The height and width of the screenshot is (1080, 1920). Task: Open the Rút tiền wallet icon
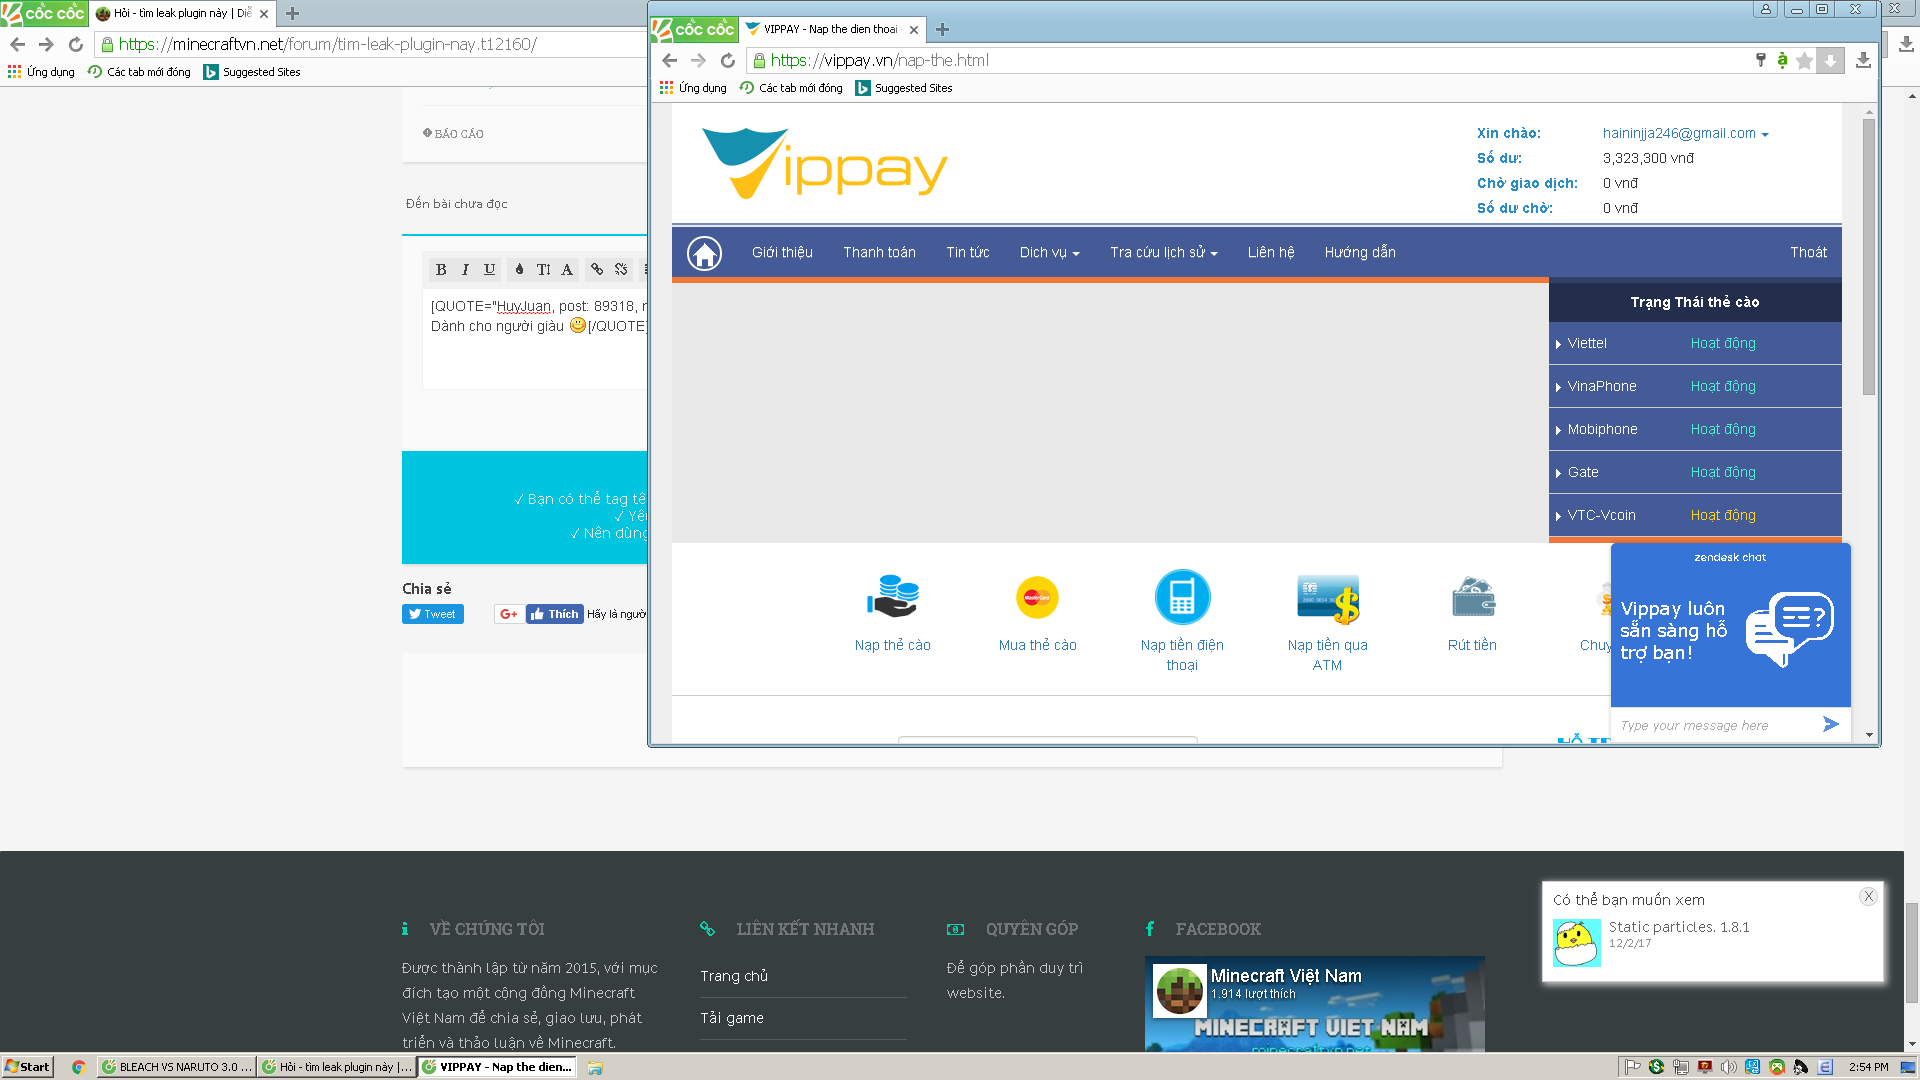[1472, 598]
